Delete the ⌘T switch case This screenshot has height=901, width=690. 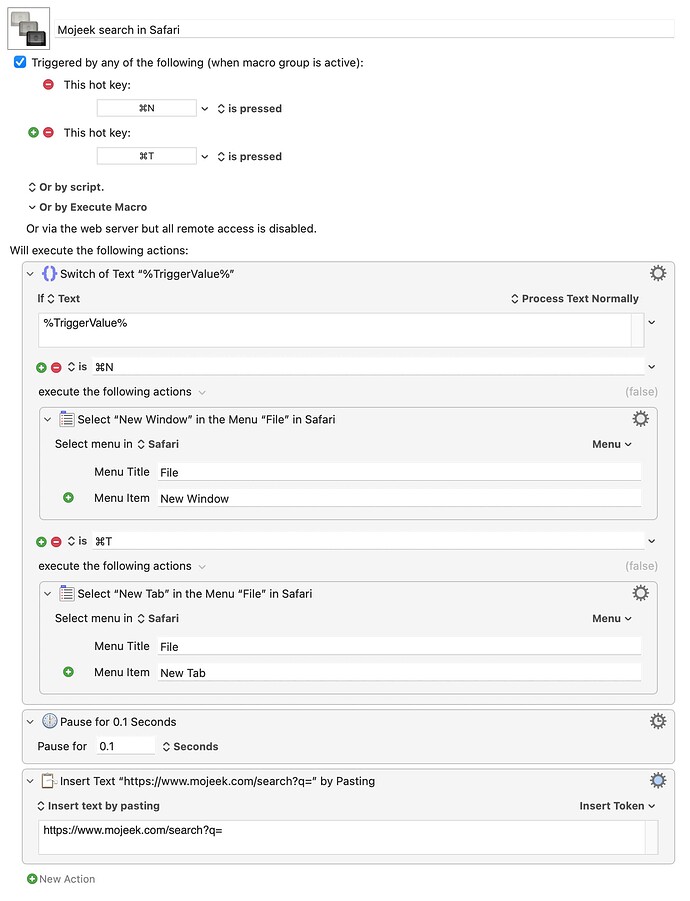pyautogui.click(x=56, y=541)
